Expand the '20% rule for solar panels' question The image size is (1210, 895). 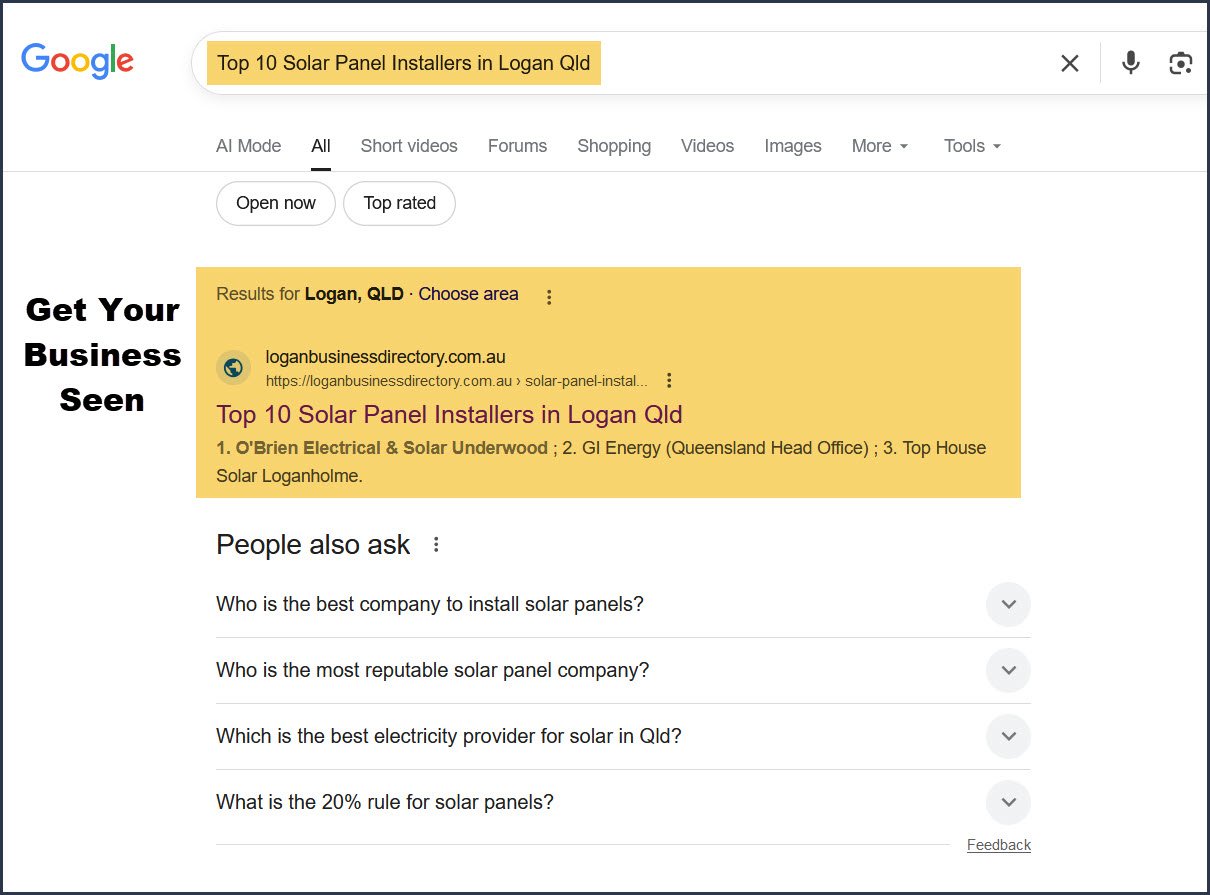point(1008,802)
